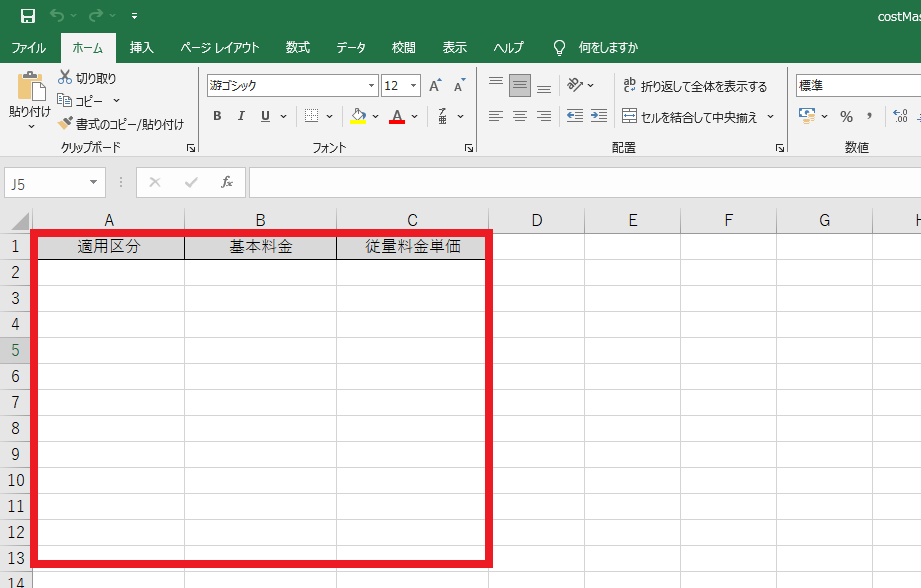The height and width of the screenshot is (588, 921).
Task: Open the font name dropdown (游ゴシック)
Action: coord(372,86)
